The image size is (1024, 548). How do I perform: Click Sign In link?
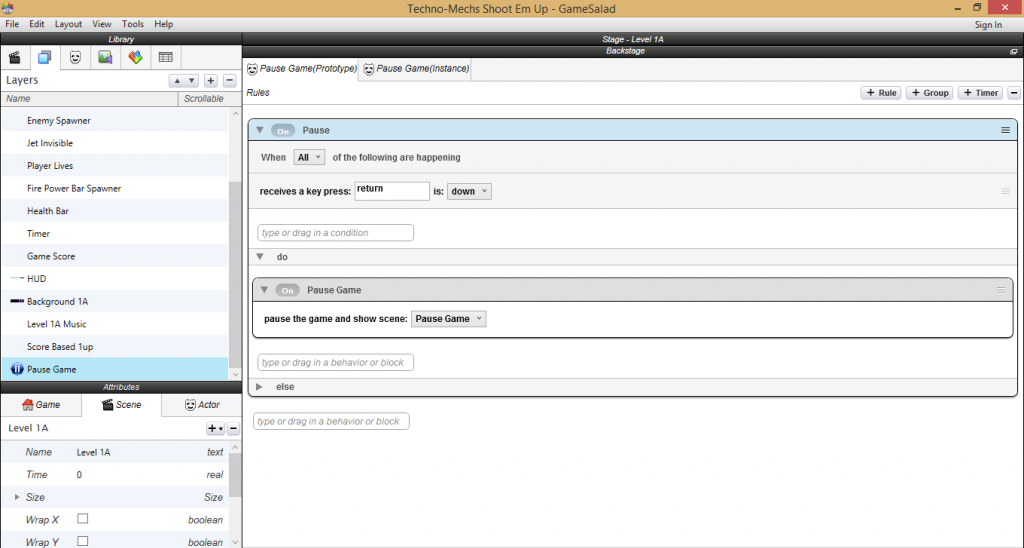988,25
